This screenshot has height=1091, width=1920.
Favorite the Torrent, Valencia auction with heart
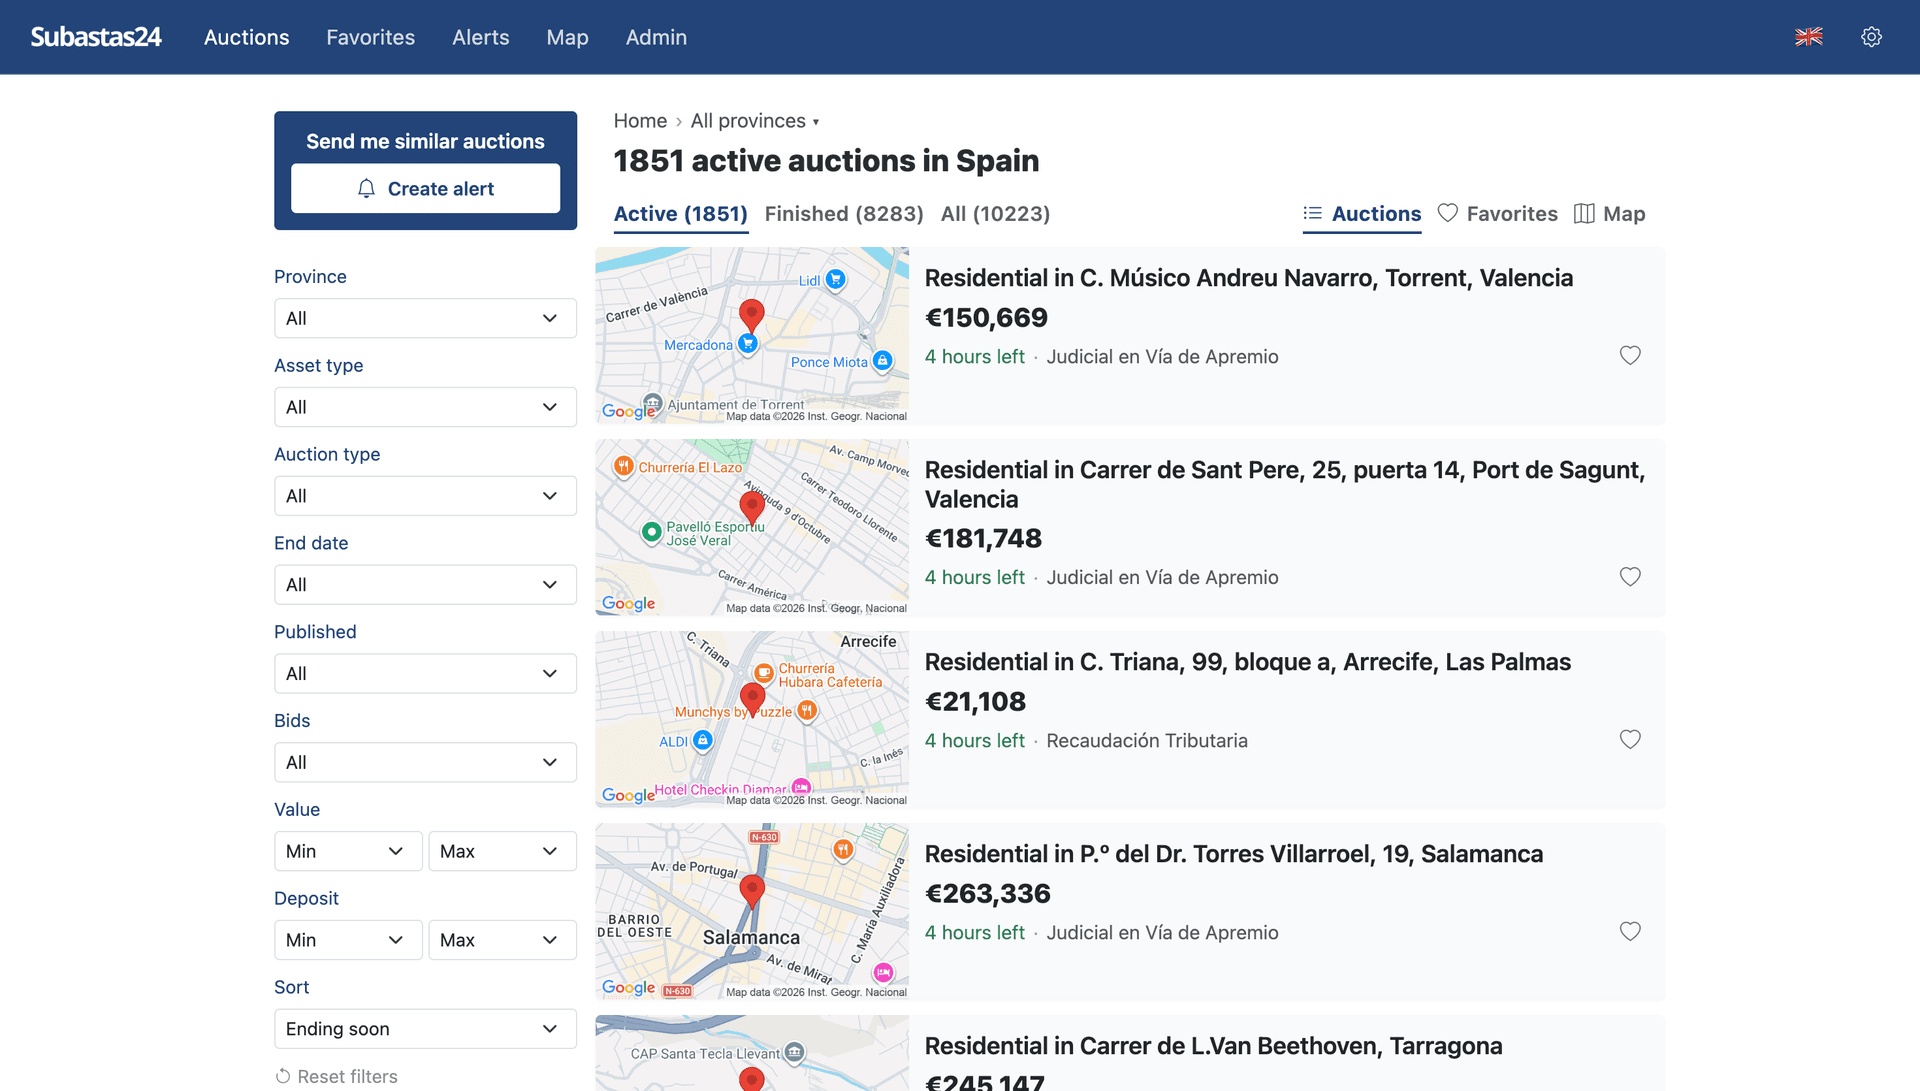pyautogui.click(x=1630, y=355)
